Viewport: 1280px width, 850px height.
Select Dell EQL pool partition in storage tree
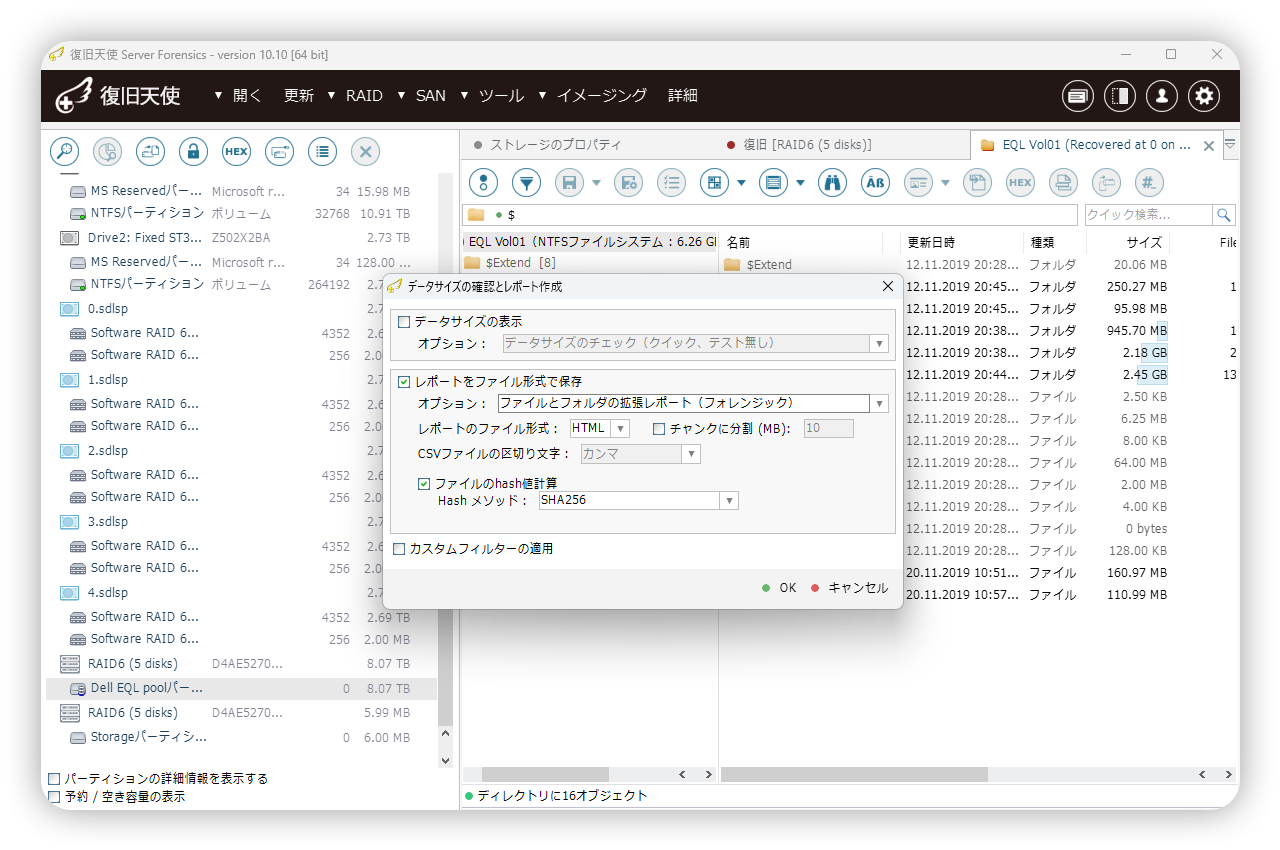click(x=241, y=689)
